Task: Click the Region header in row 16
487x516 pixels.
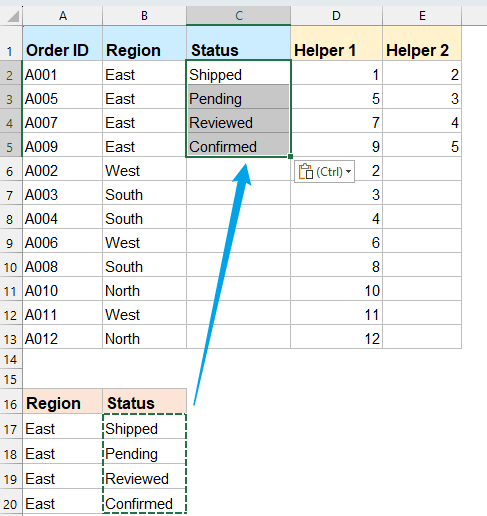Action: 63,401
